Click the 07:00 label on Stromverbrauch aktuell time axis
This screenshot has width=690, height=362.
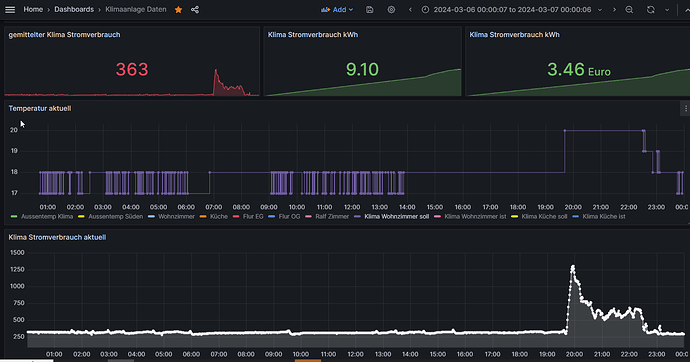point(219,354)
